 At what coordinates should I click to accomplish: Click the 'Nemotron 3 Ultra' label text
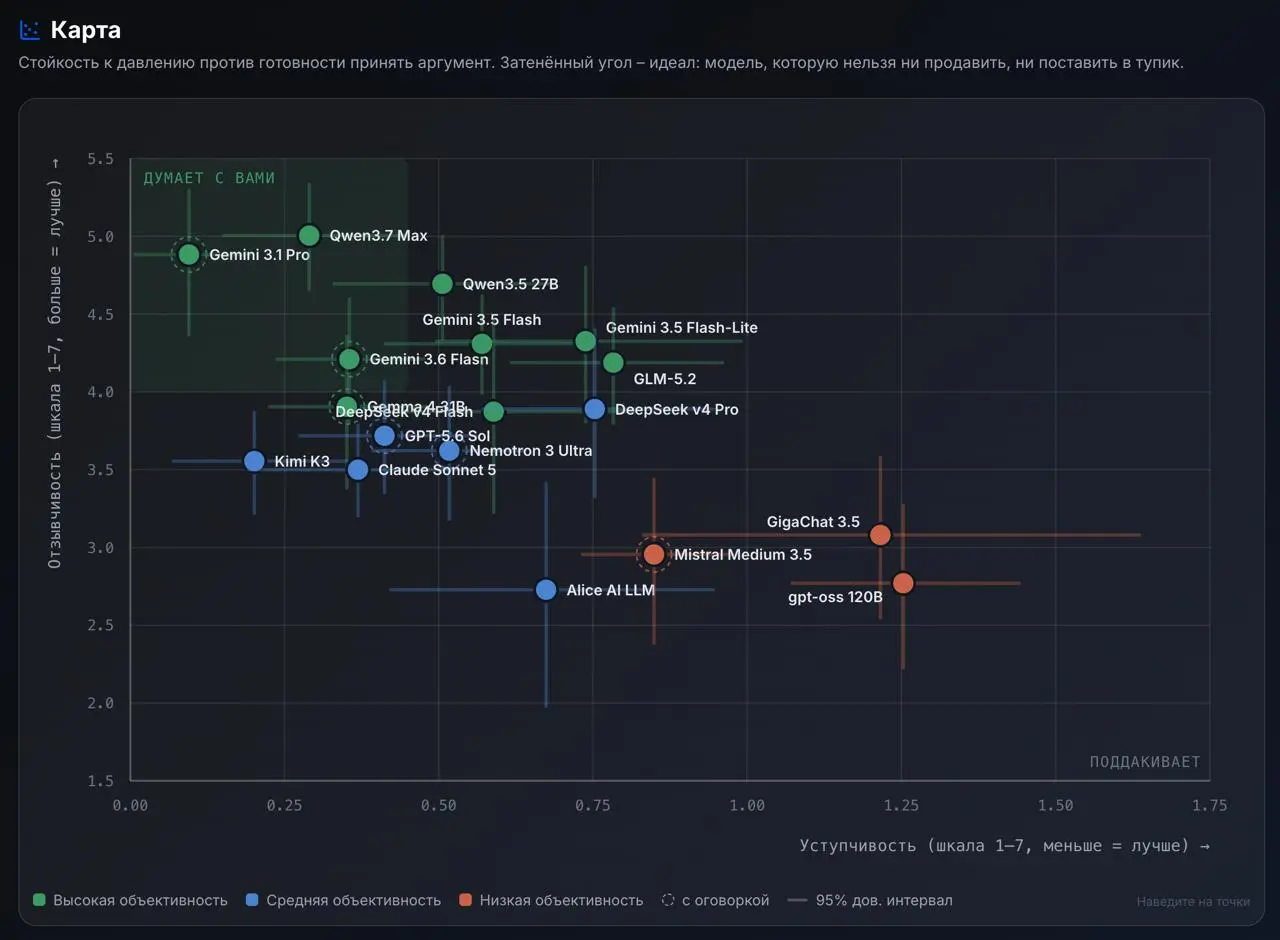pyautogui.click(x=531, y=451)
